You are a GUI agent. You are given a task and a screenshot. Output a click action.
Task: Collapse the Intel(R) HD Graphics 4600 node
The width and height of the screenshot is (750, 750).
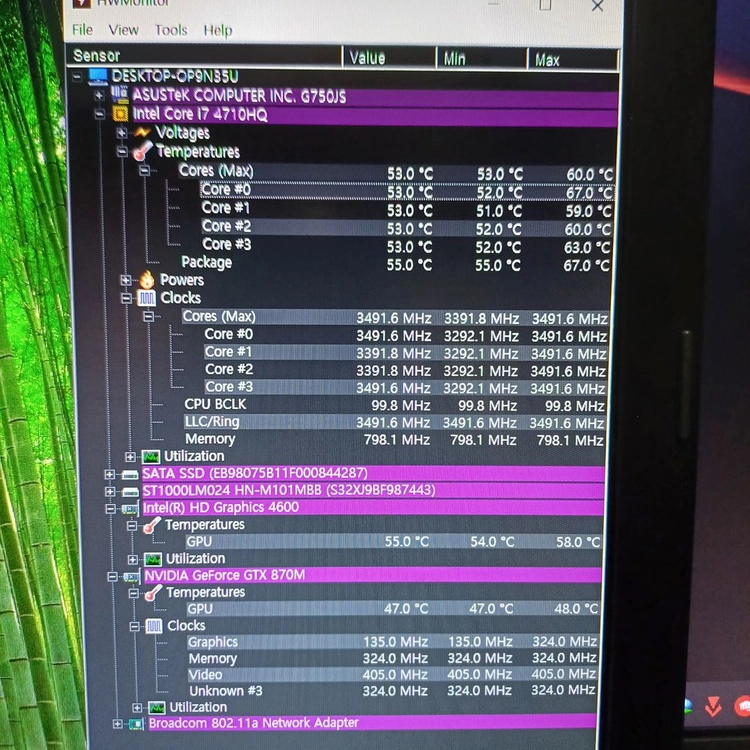(110, 508)
